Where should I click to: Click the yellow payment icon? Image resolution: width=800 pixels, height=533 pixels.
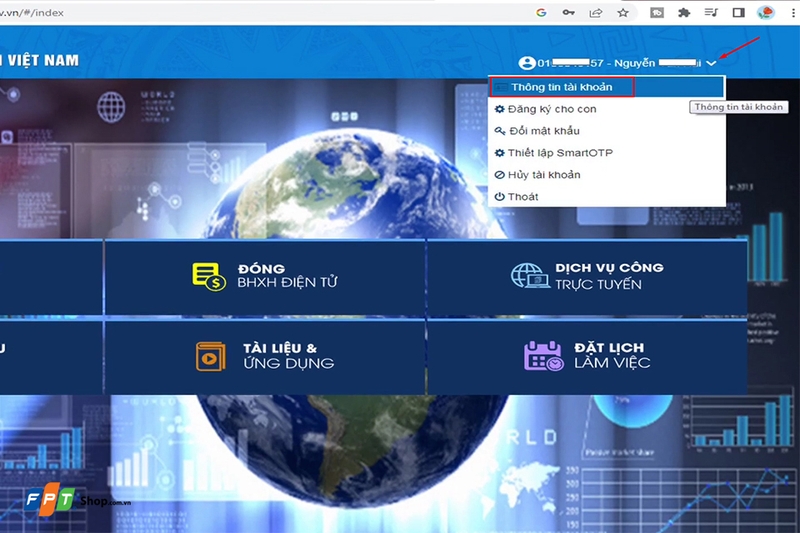209,277
